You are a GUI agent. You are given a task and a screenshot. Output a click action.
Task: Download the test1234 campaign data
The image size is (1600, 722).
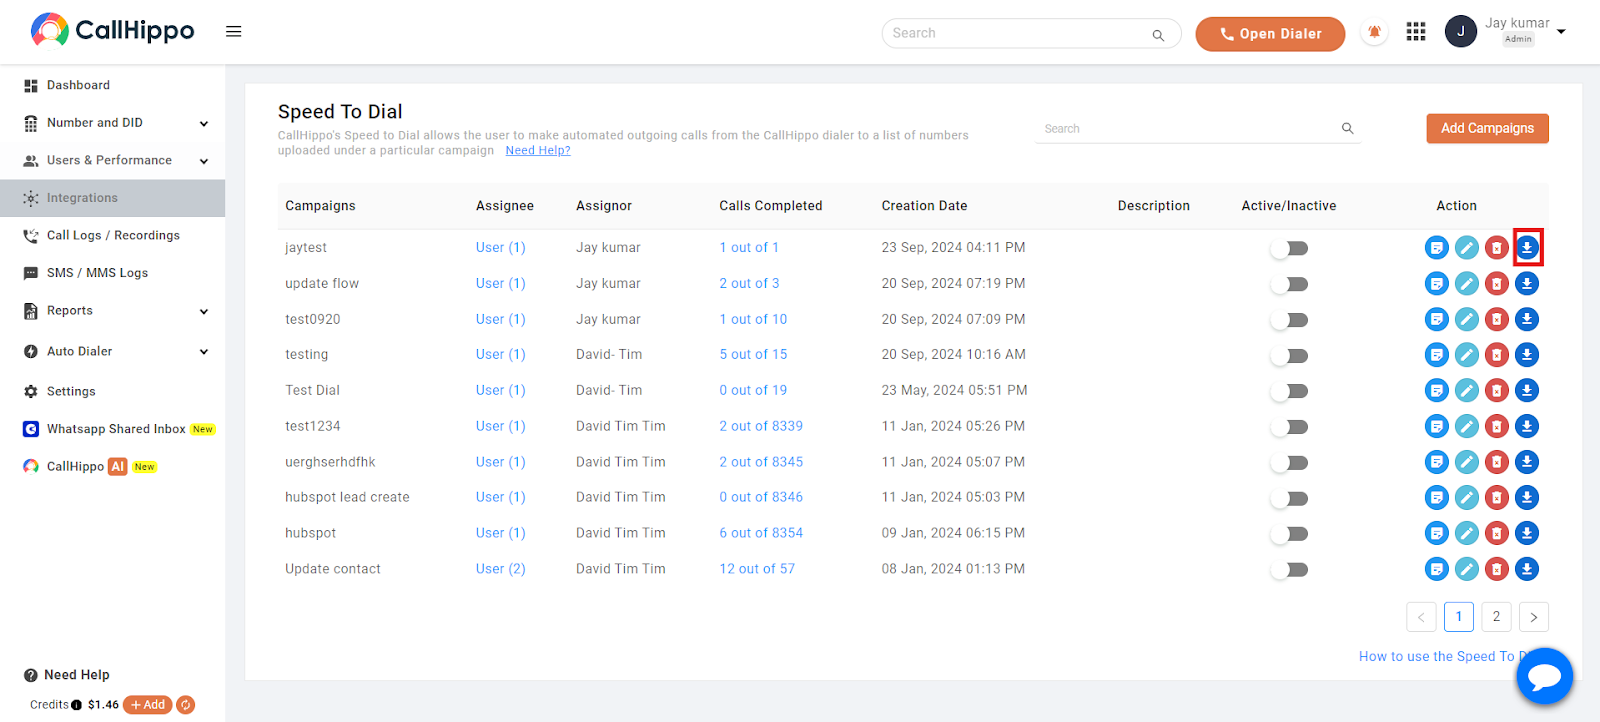1527,426
